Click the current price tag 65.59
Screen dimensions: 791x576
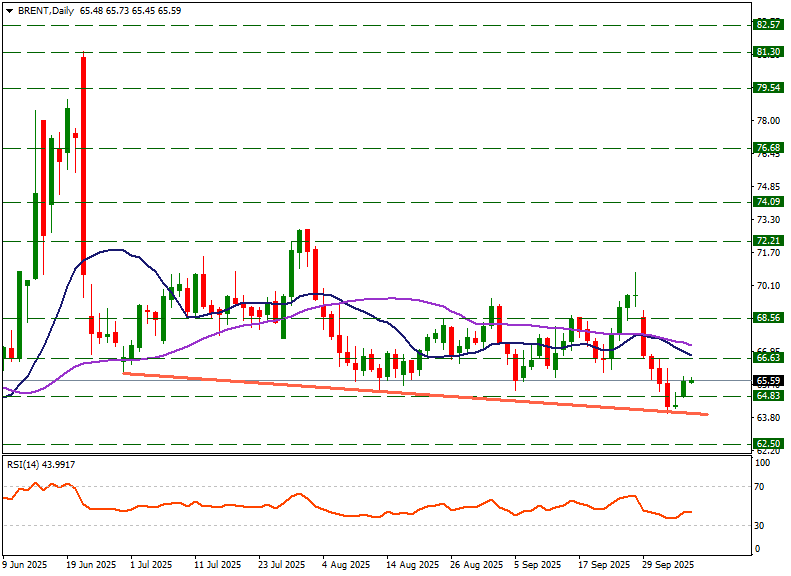(767, 380)
